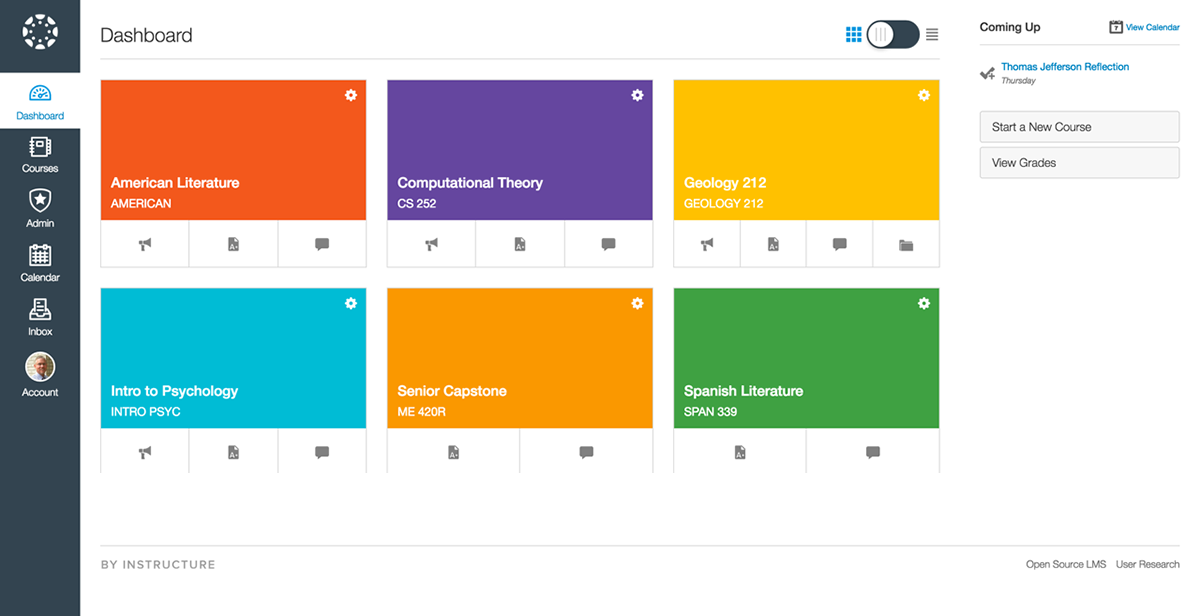Switch dashboard to list view
1200x616 pixels.
click(x=931, y=33)
